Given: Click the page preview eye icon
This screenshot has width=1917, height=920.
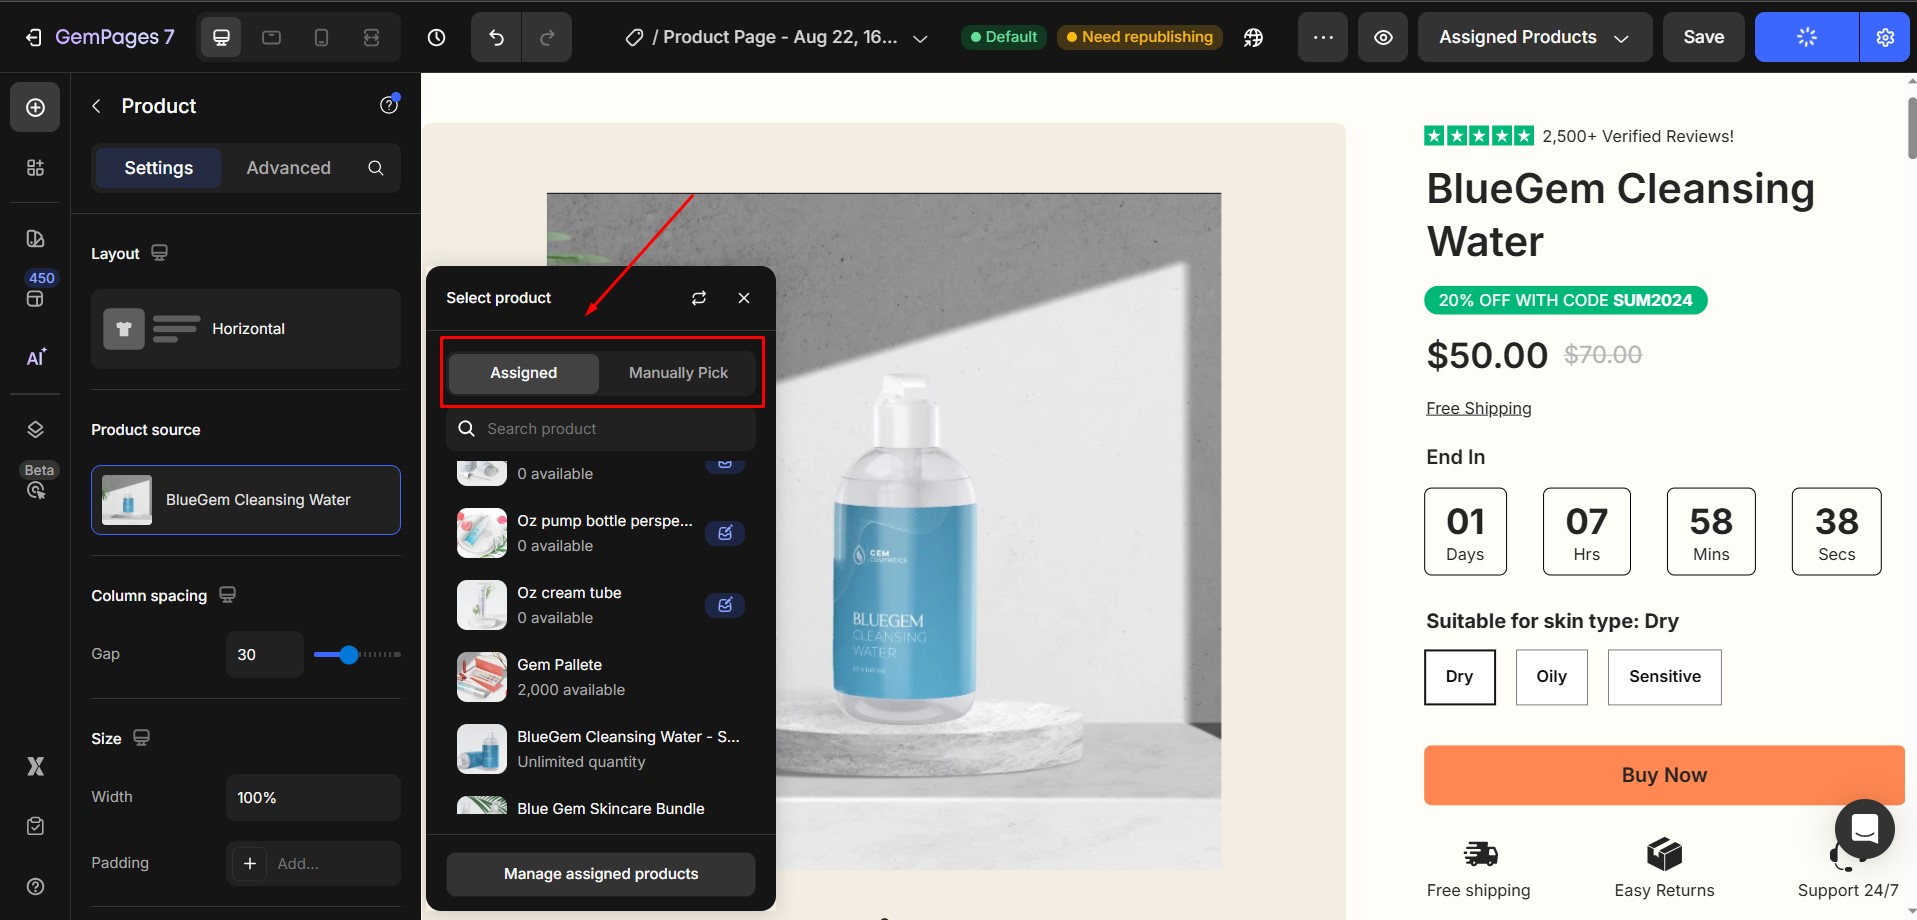Looking at the screenshot, I should click(x=1382, y=37).
